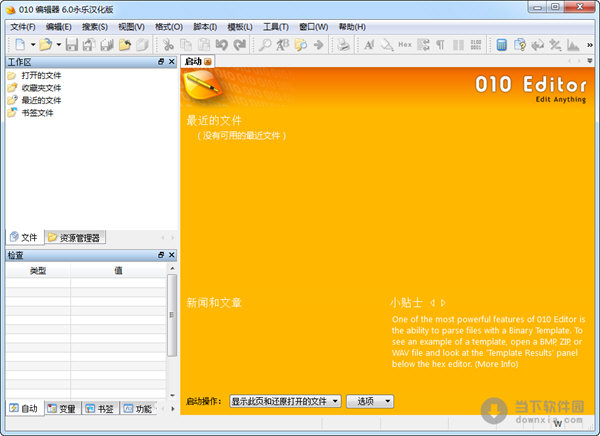Open the 帮助(H) menu
This screenshot has width=600, height=436.
coord(352,27)
